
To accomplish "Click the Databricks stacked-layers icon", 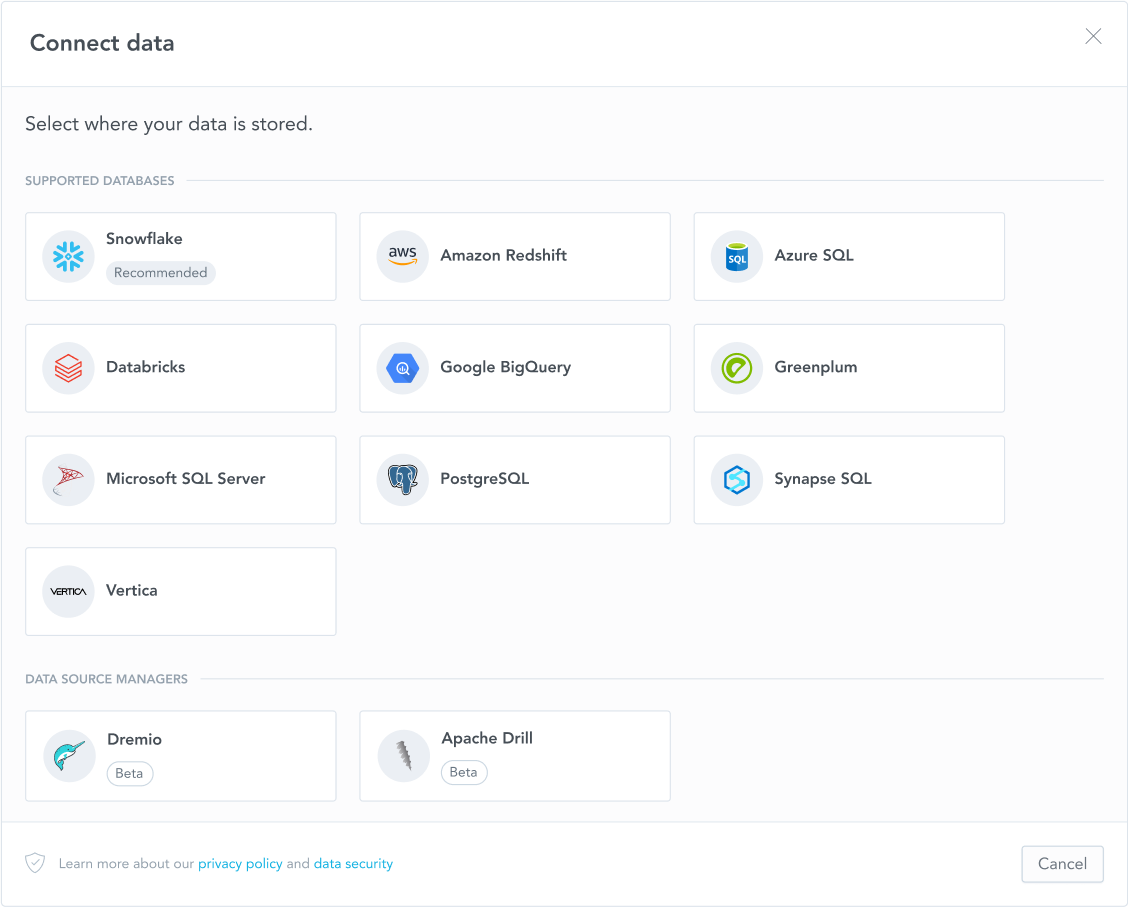I will 68,368.
